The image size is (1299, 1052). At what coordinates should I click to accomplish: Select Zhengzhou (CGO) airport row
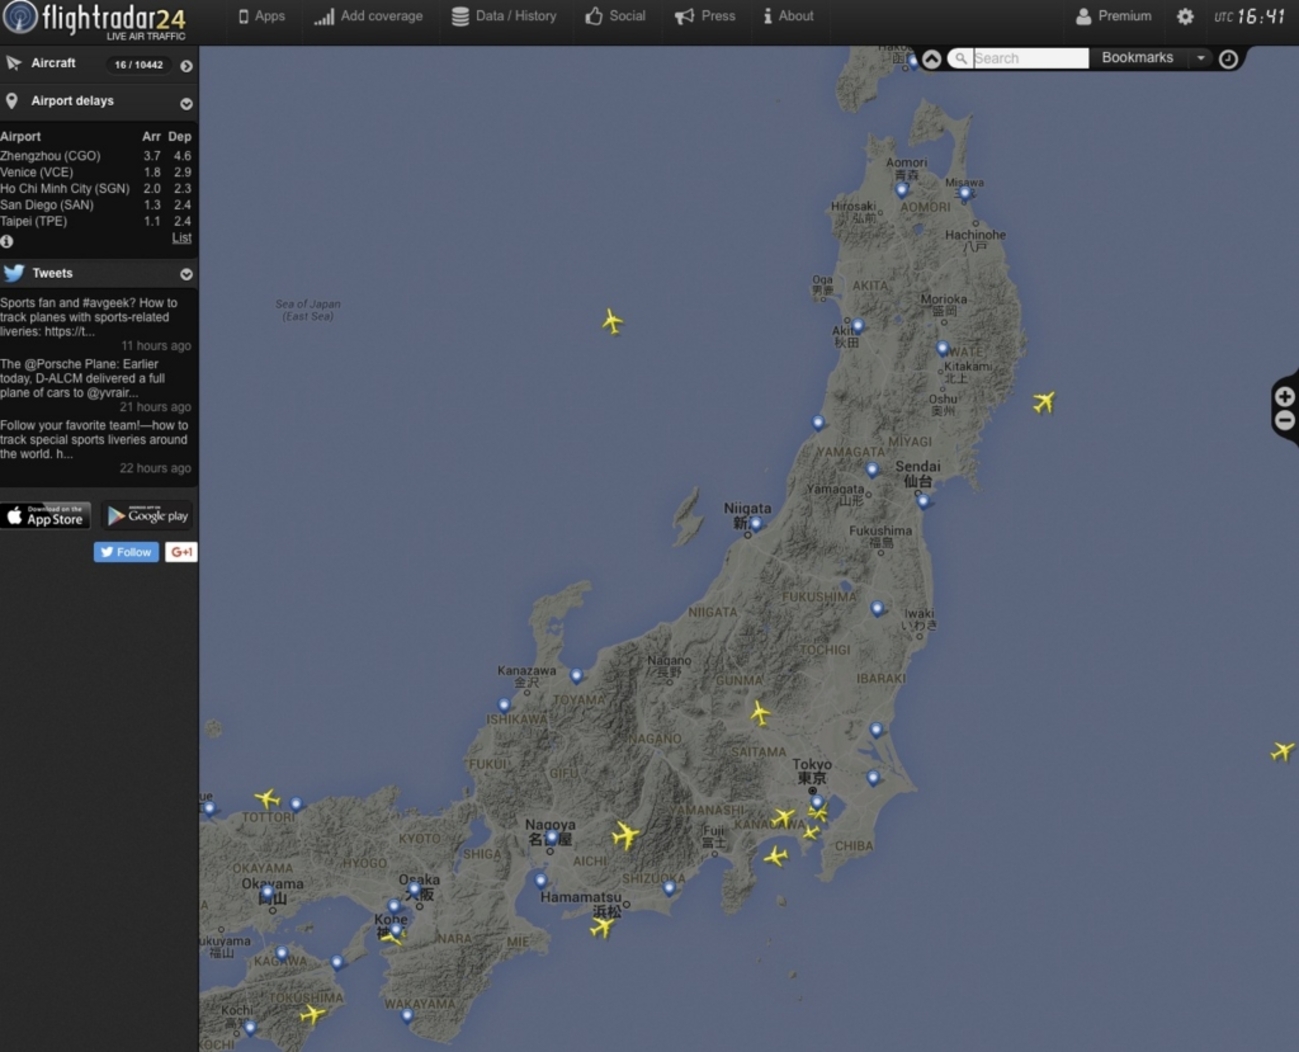tap(96, 156)
